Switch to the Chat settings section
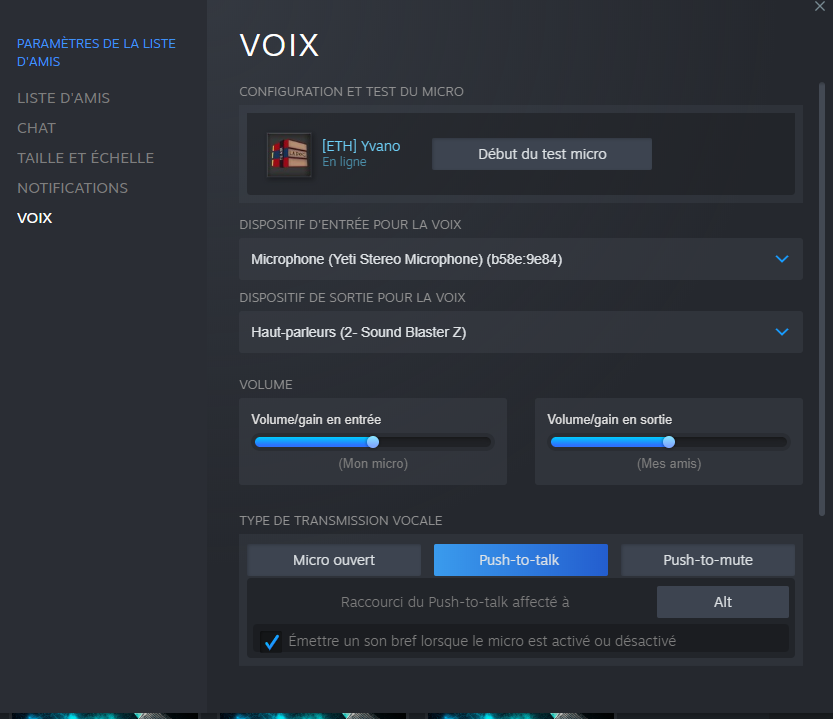833x719 pixels. (36, 128)
